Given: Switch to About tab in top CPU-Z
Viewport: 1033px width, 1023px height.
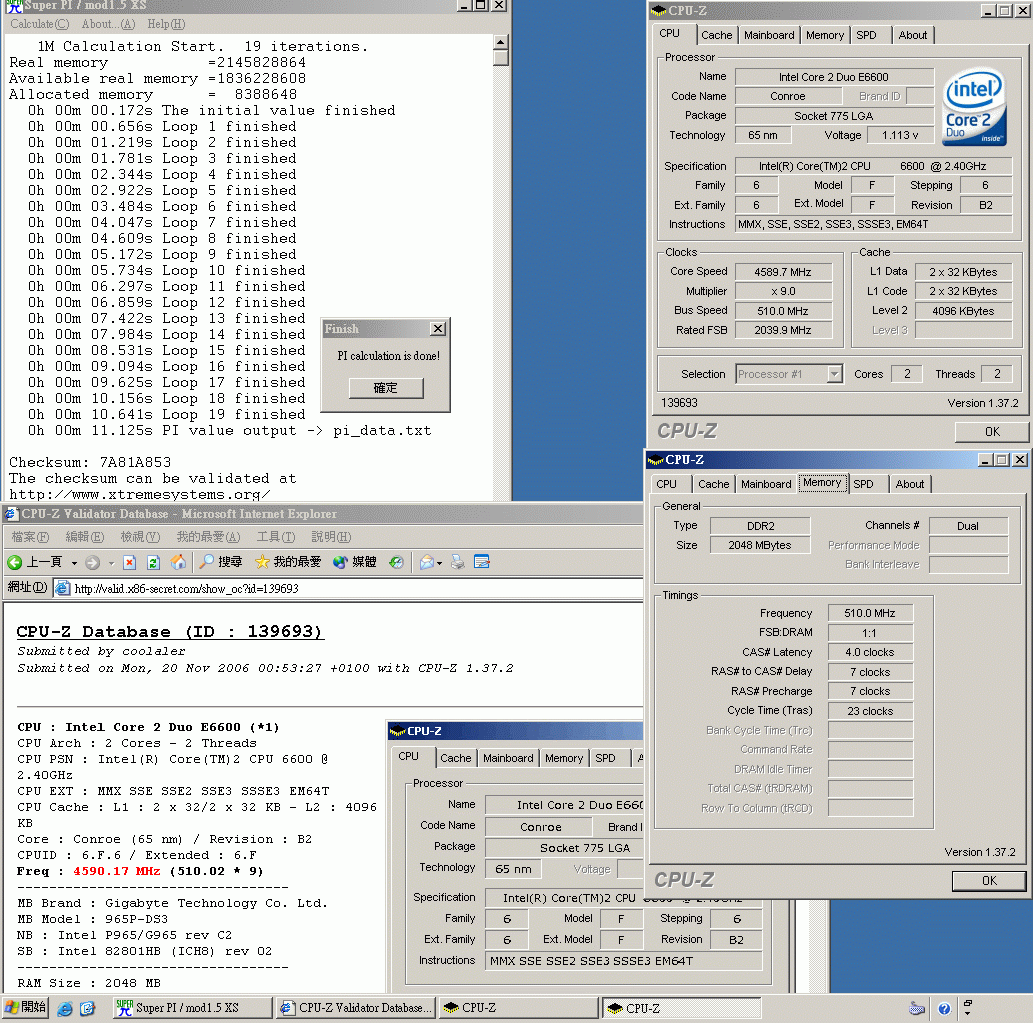Looking at the screenshot, I should [x=912, y=35].
